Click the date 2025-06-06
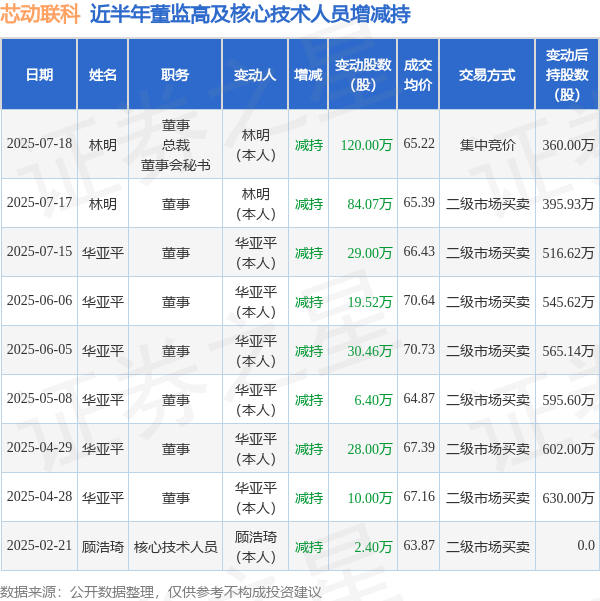The width and height of the screenshot is (600, 601). pyautogui.click(x=39, y=301)
